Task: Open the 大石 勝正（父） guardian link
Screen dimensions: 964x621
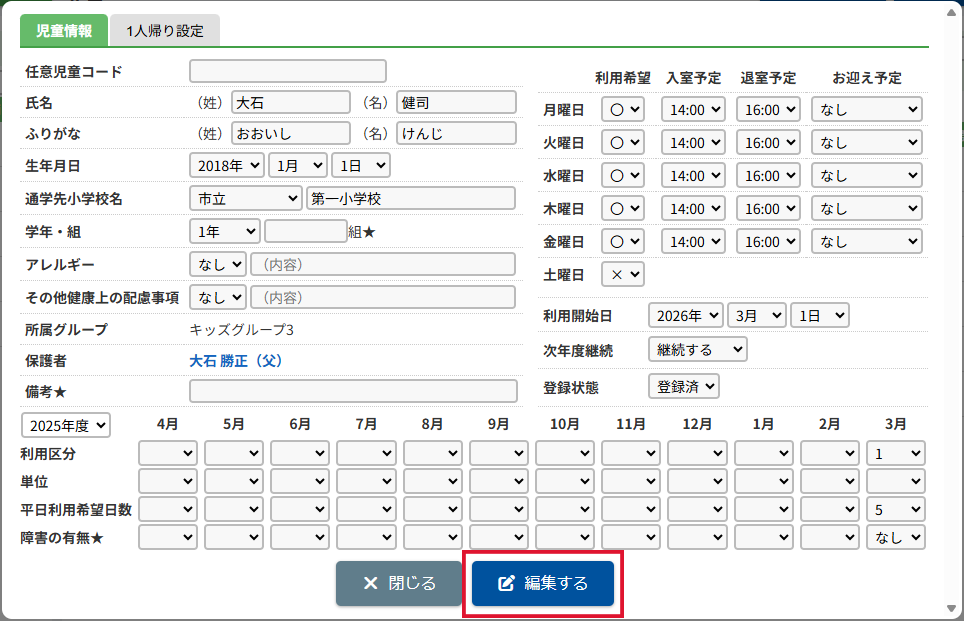Action: point(235,361)
